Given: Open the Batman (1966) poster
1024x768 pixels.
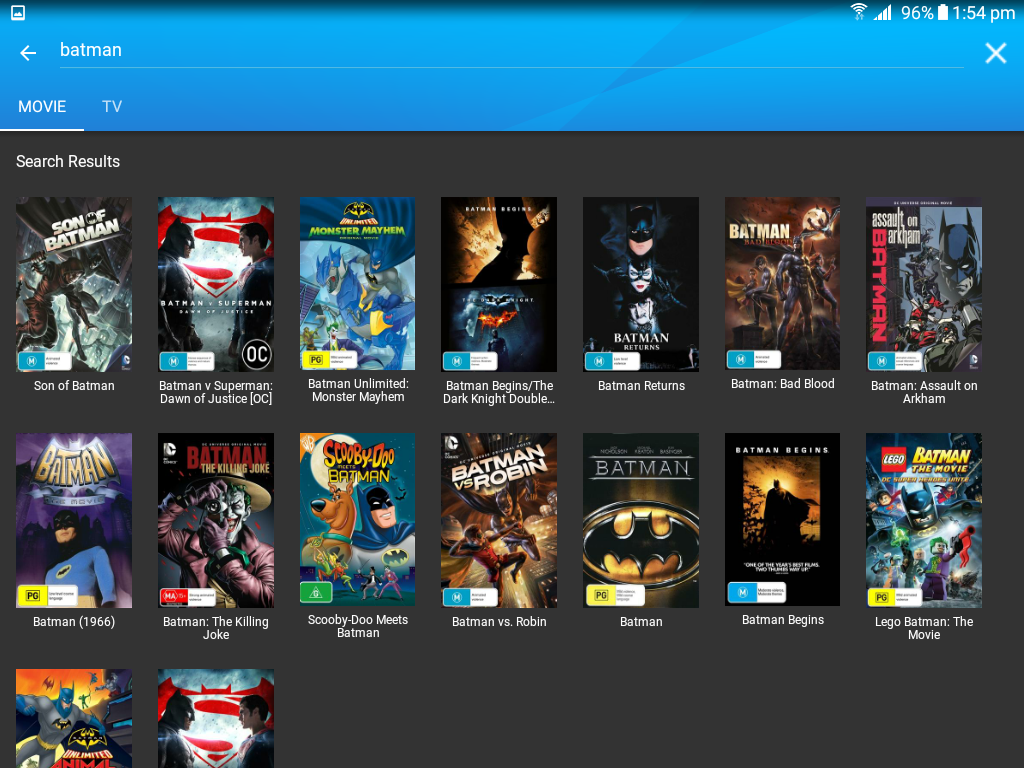Looking at the screenshot, I should pyautogui.click(x=74, y=520).
